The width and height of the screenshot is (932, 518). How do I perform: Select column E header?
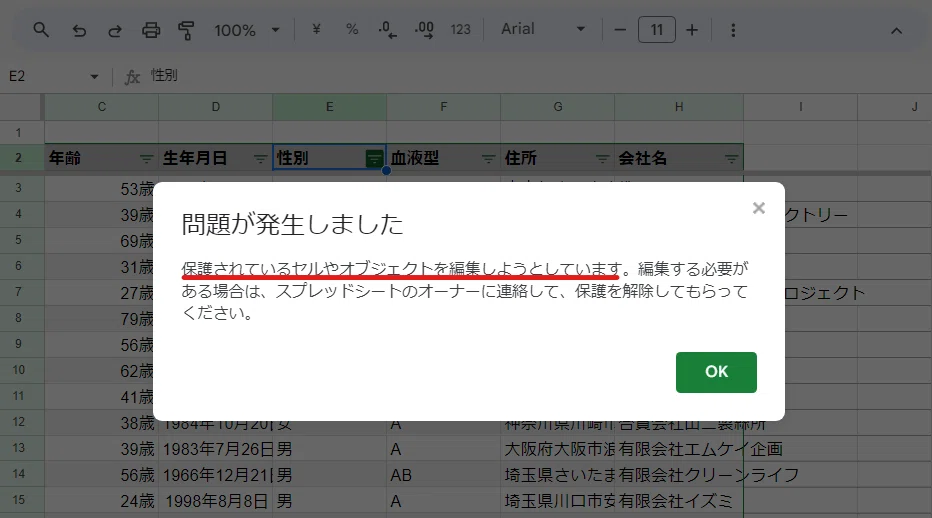(x=329, y=106)
